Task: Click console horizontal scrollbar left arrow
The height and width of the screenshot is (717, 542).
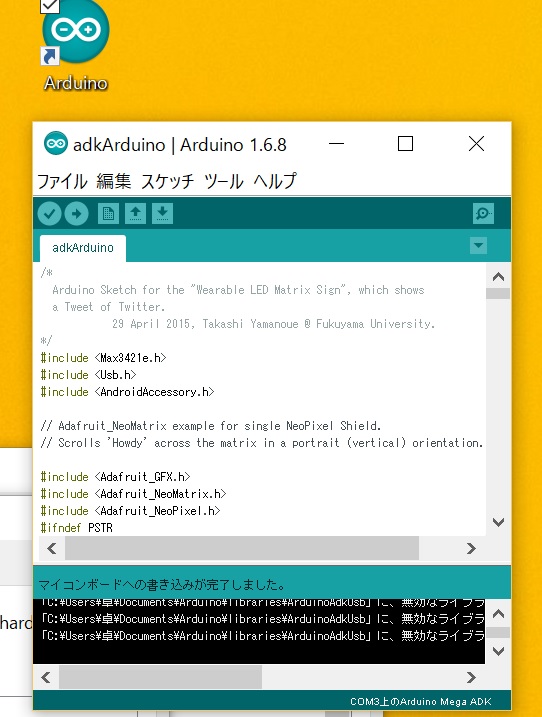Action: pyautogui.click(x=46, y=677)
